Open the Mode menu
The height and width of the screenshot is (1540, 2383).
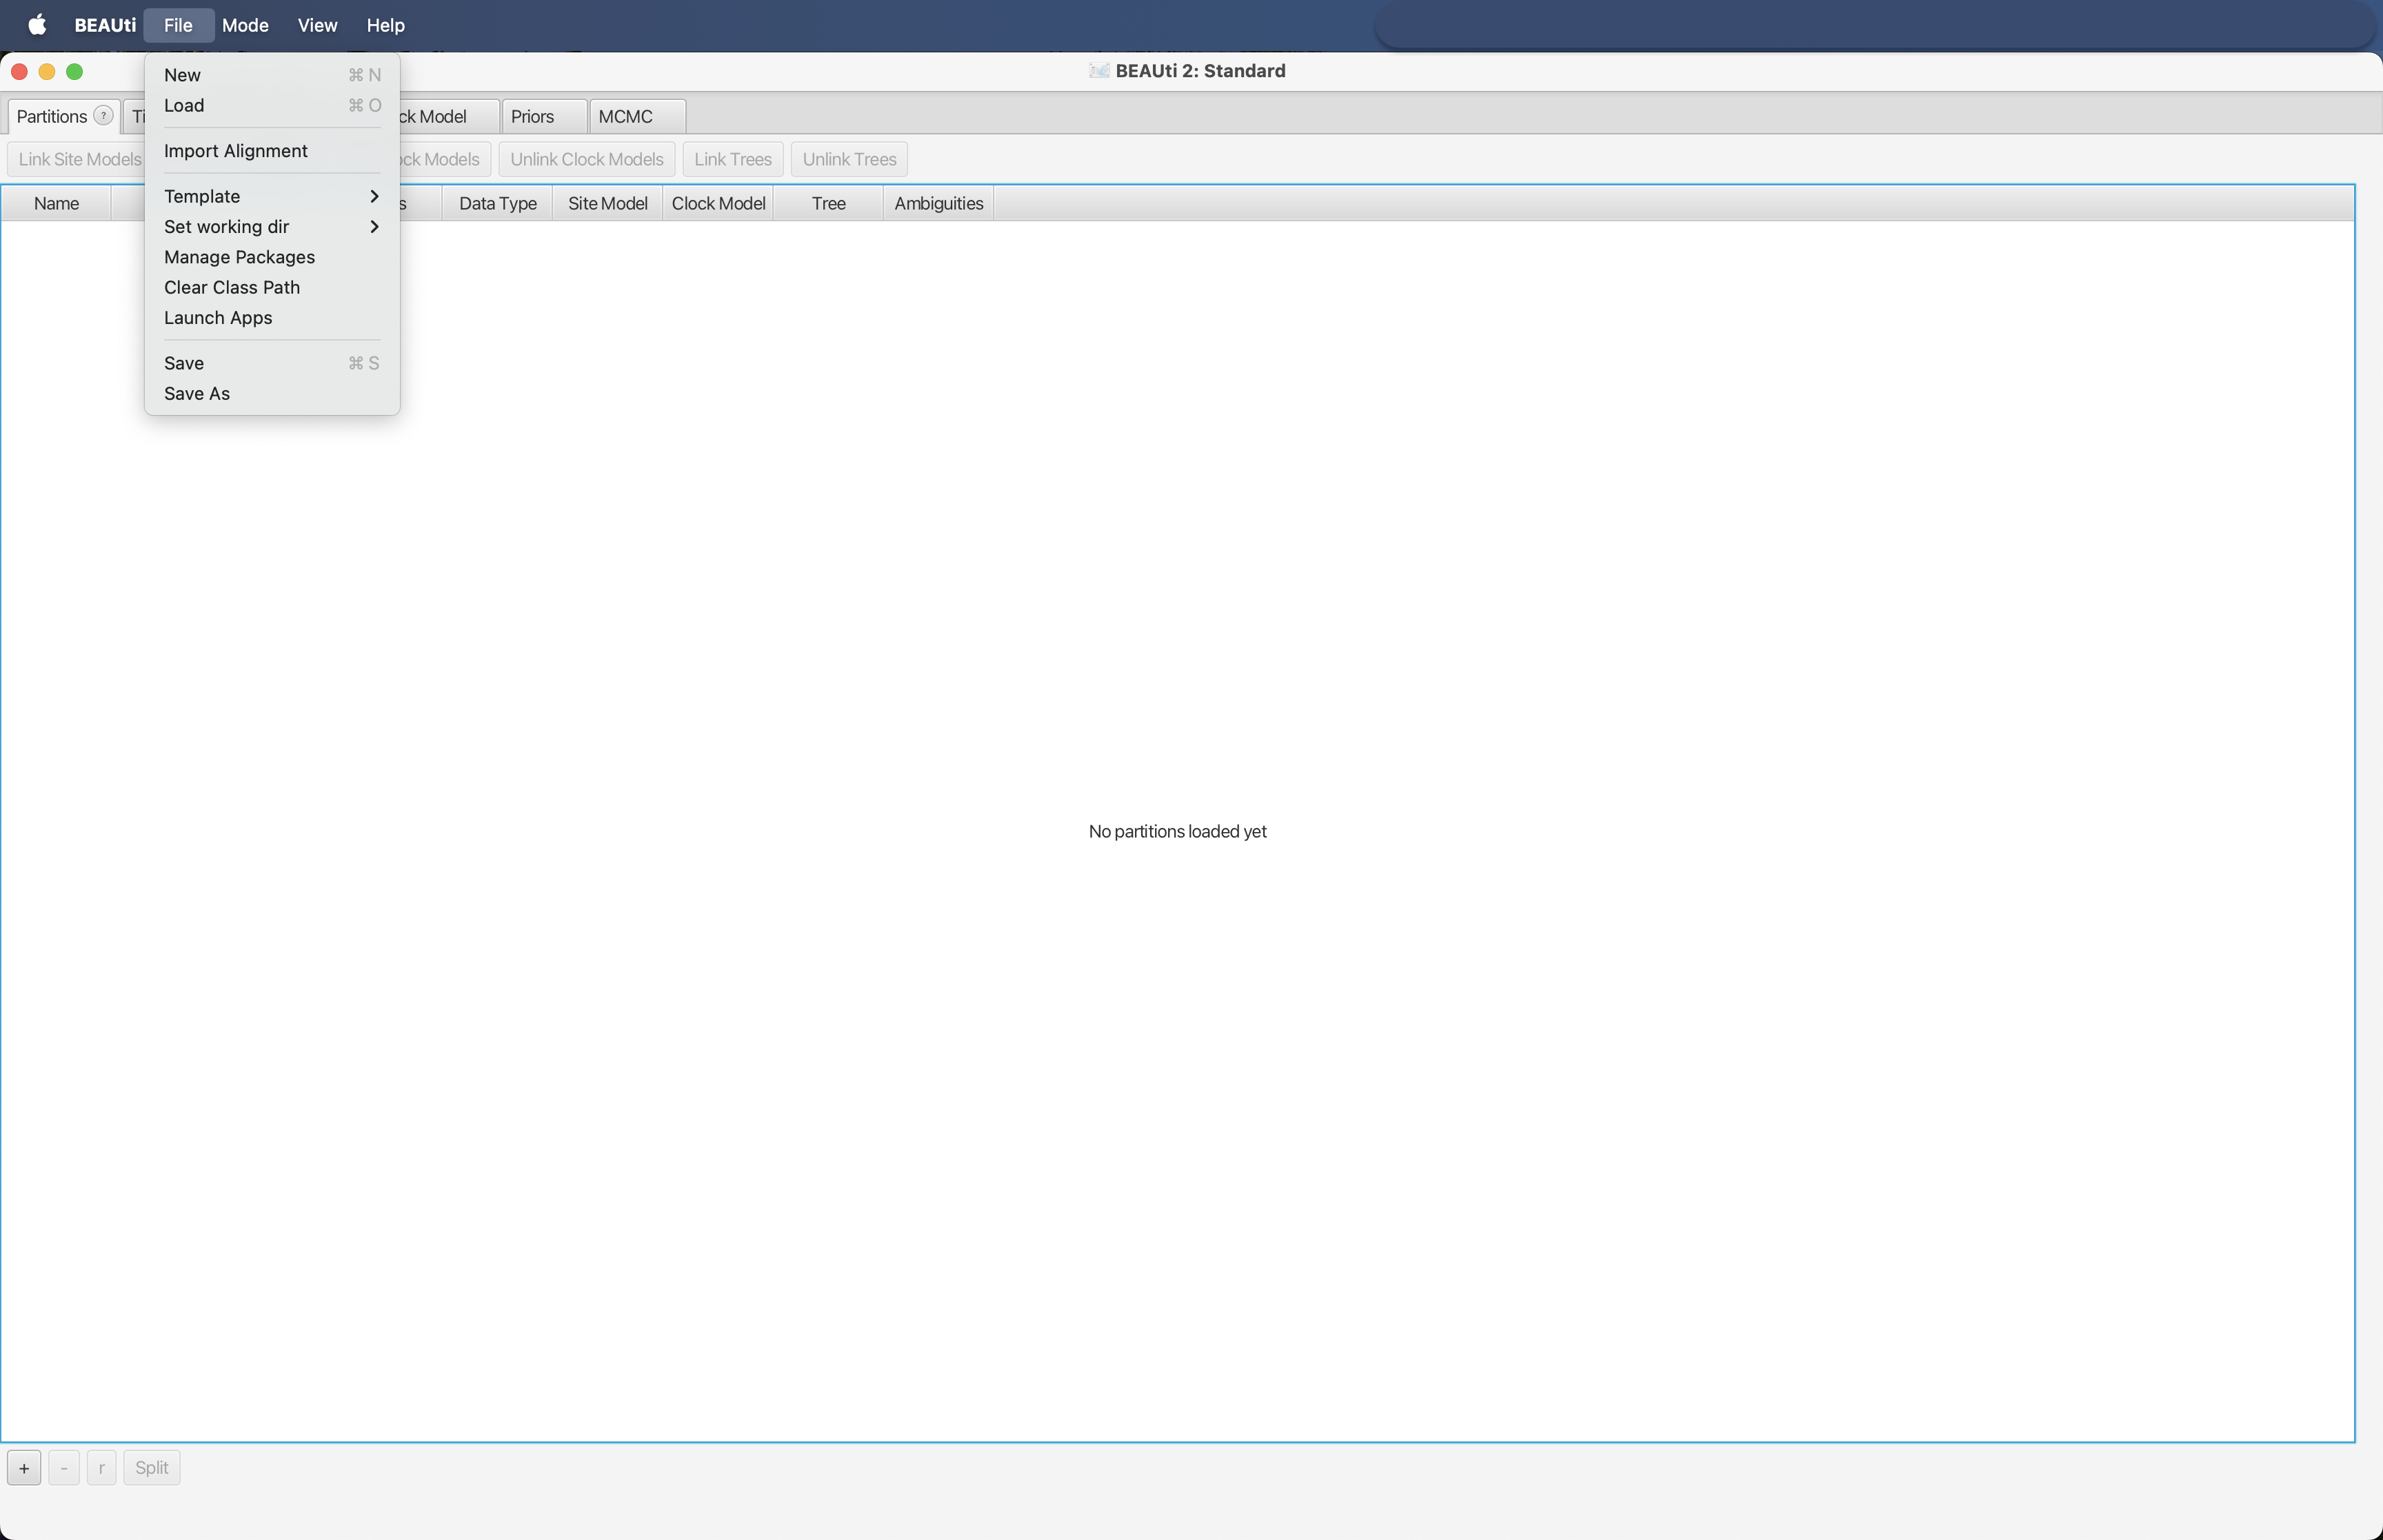tap(245, 25)
